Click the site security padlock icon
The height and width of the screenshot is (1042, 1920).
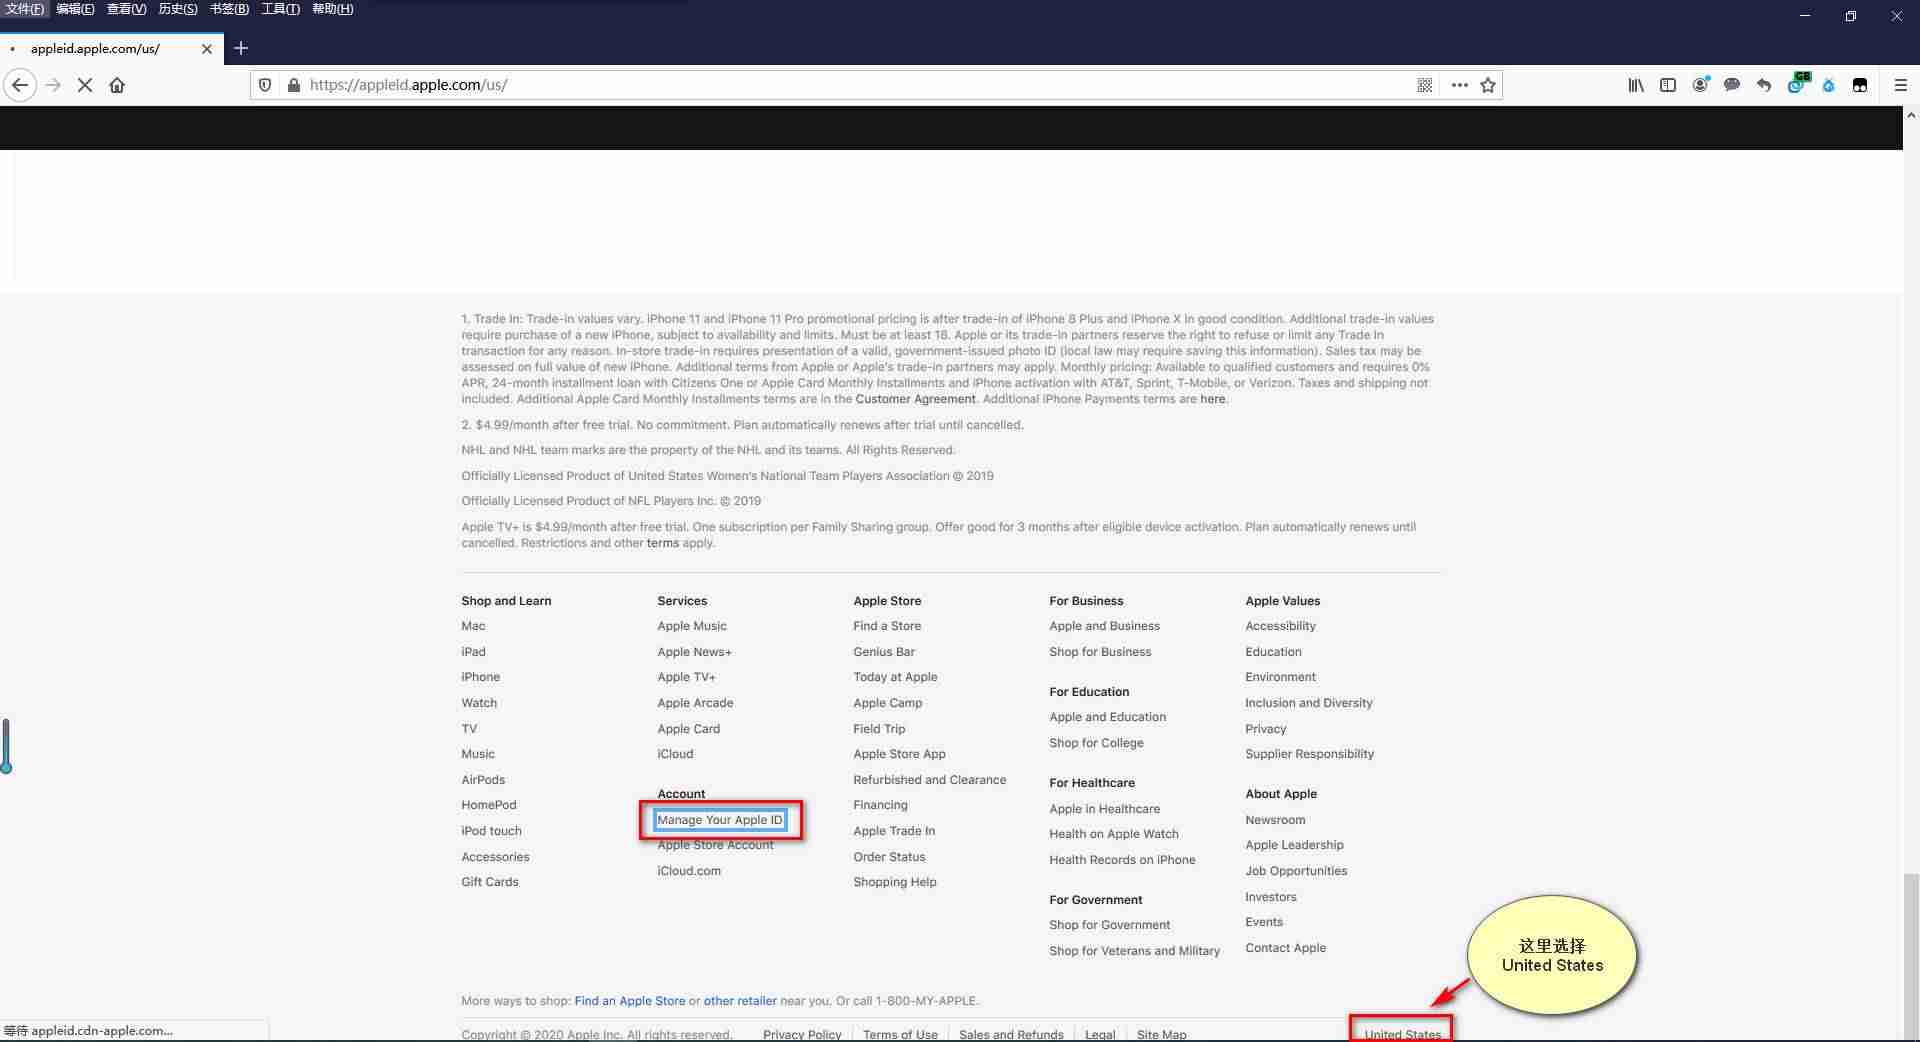(x=293, y=85)
